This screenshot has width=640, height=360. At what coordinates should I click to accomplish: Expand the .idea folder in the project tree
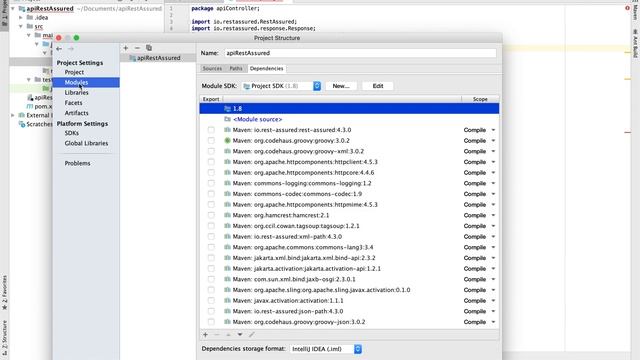(x=21, y=18)
